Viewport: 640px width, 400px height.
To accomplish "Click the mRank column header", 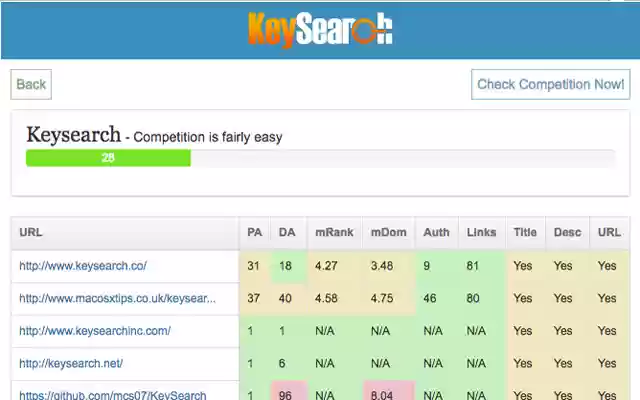I will [x=334, y=233].
